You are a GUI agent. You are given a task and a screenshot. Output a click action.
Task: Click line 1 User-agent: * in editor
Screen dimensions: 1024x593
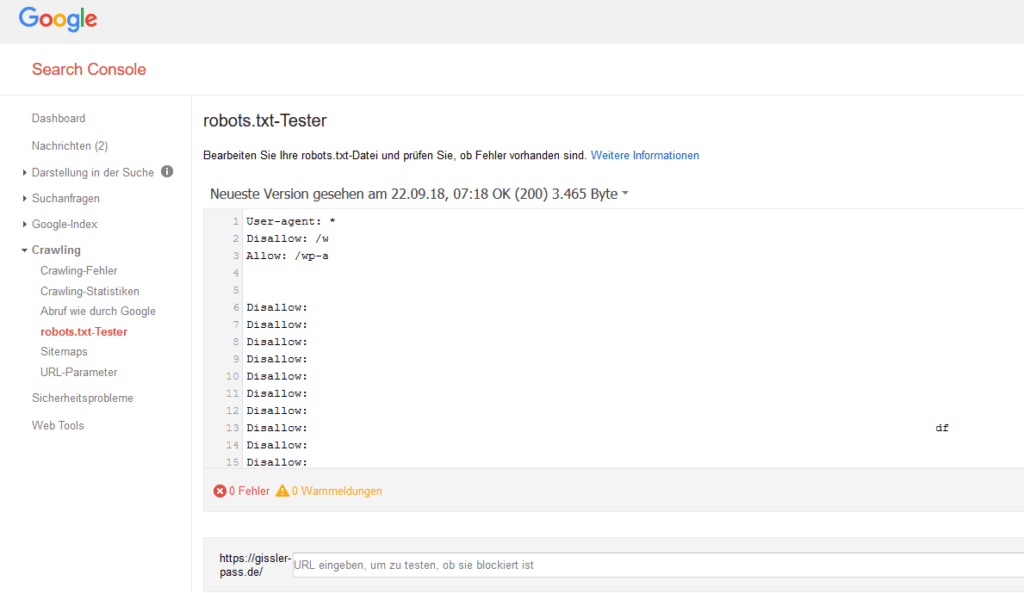291,221
